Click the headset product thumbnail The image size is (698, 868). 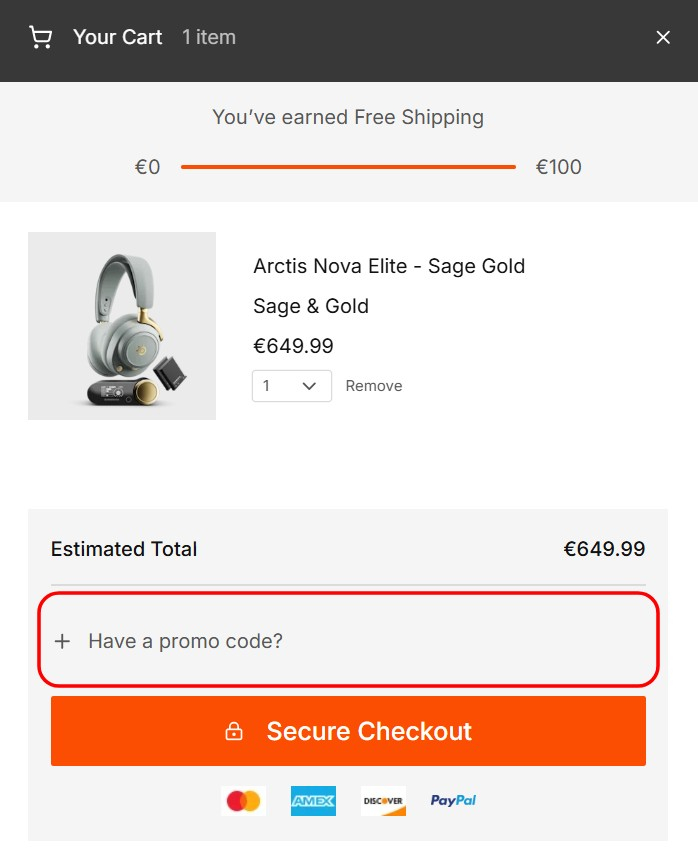(x=121, y=326)
